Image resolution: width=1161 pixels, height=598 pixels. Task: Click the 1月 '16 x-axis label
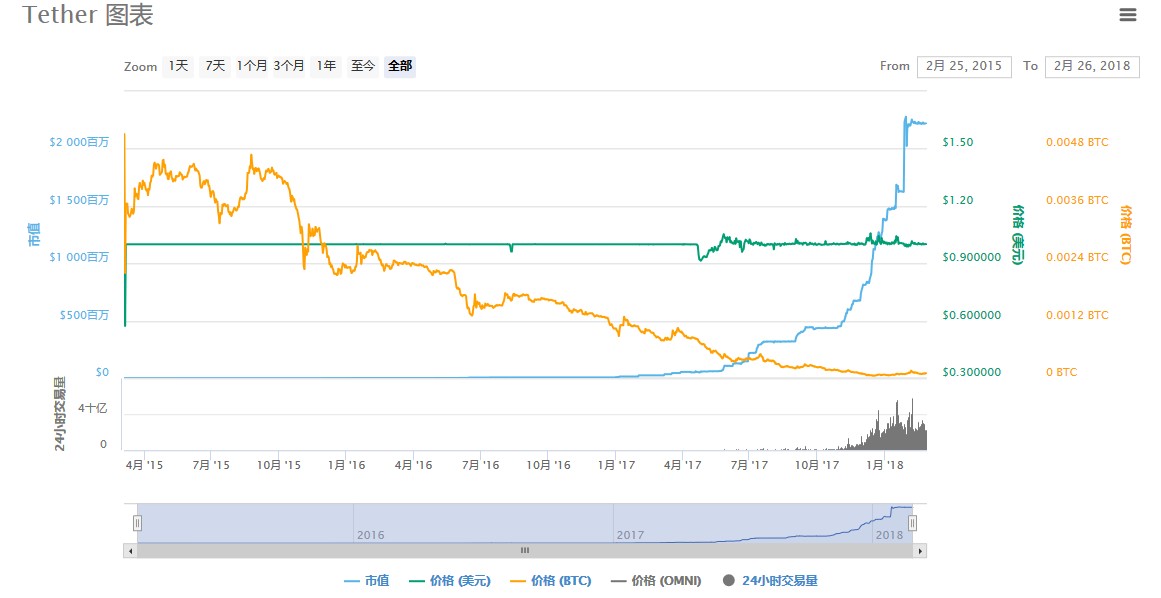347,465
